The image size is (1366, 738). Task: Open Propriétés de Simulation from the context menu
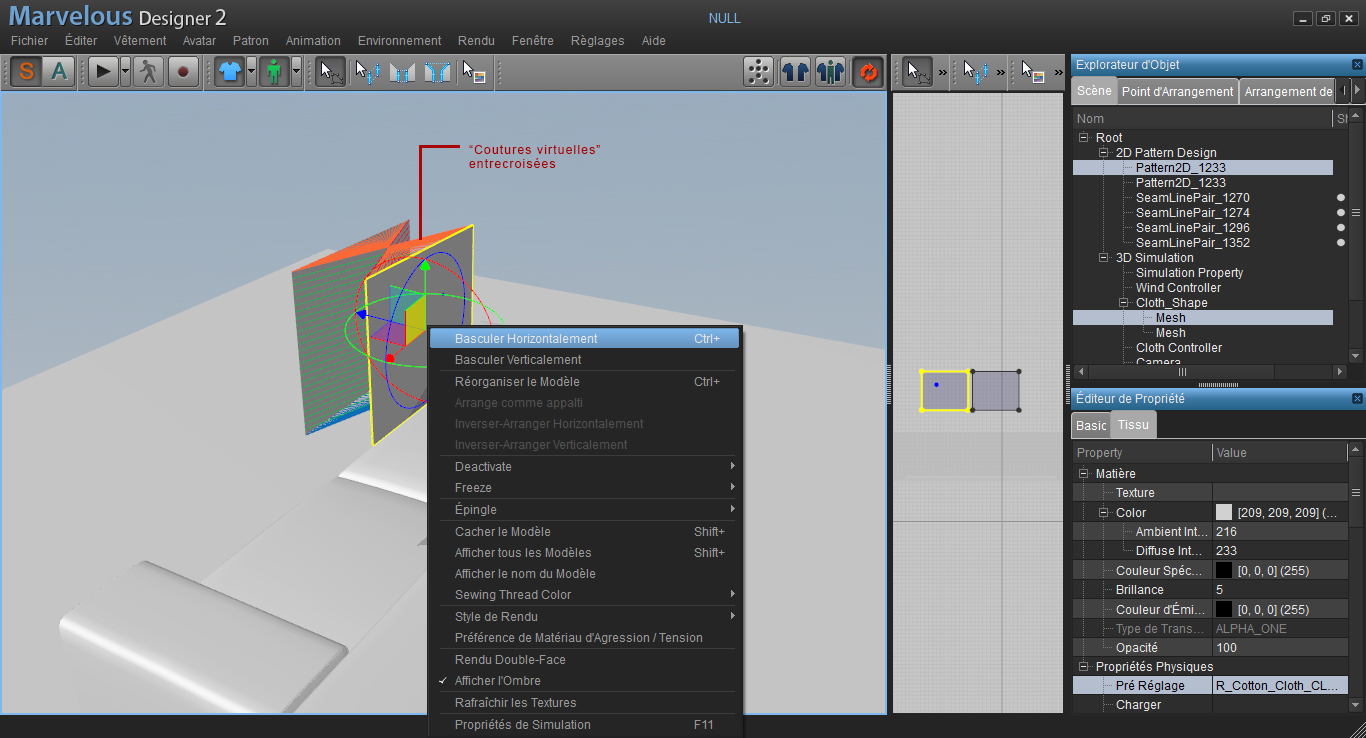pos(585,725)
